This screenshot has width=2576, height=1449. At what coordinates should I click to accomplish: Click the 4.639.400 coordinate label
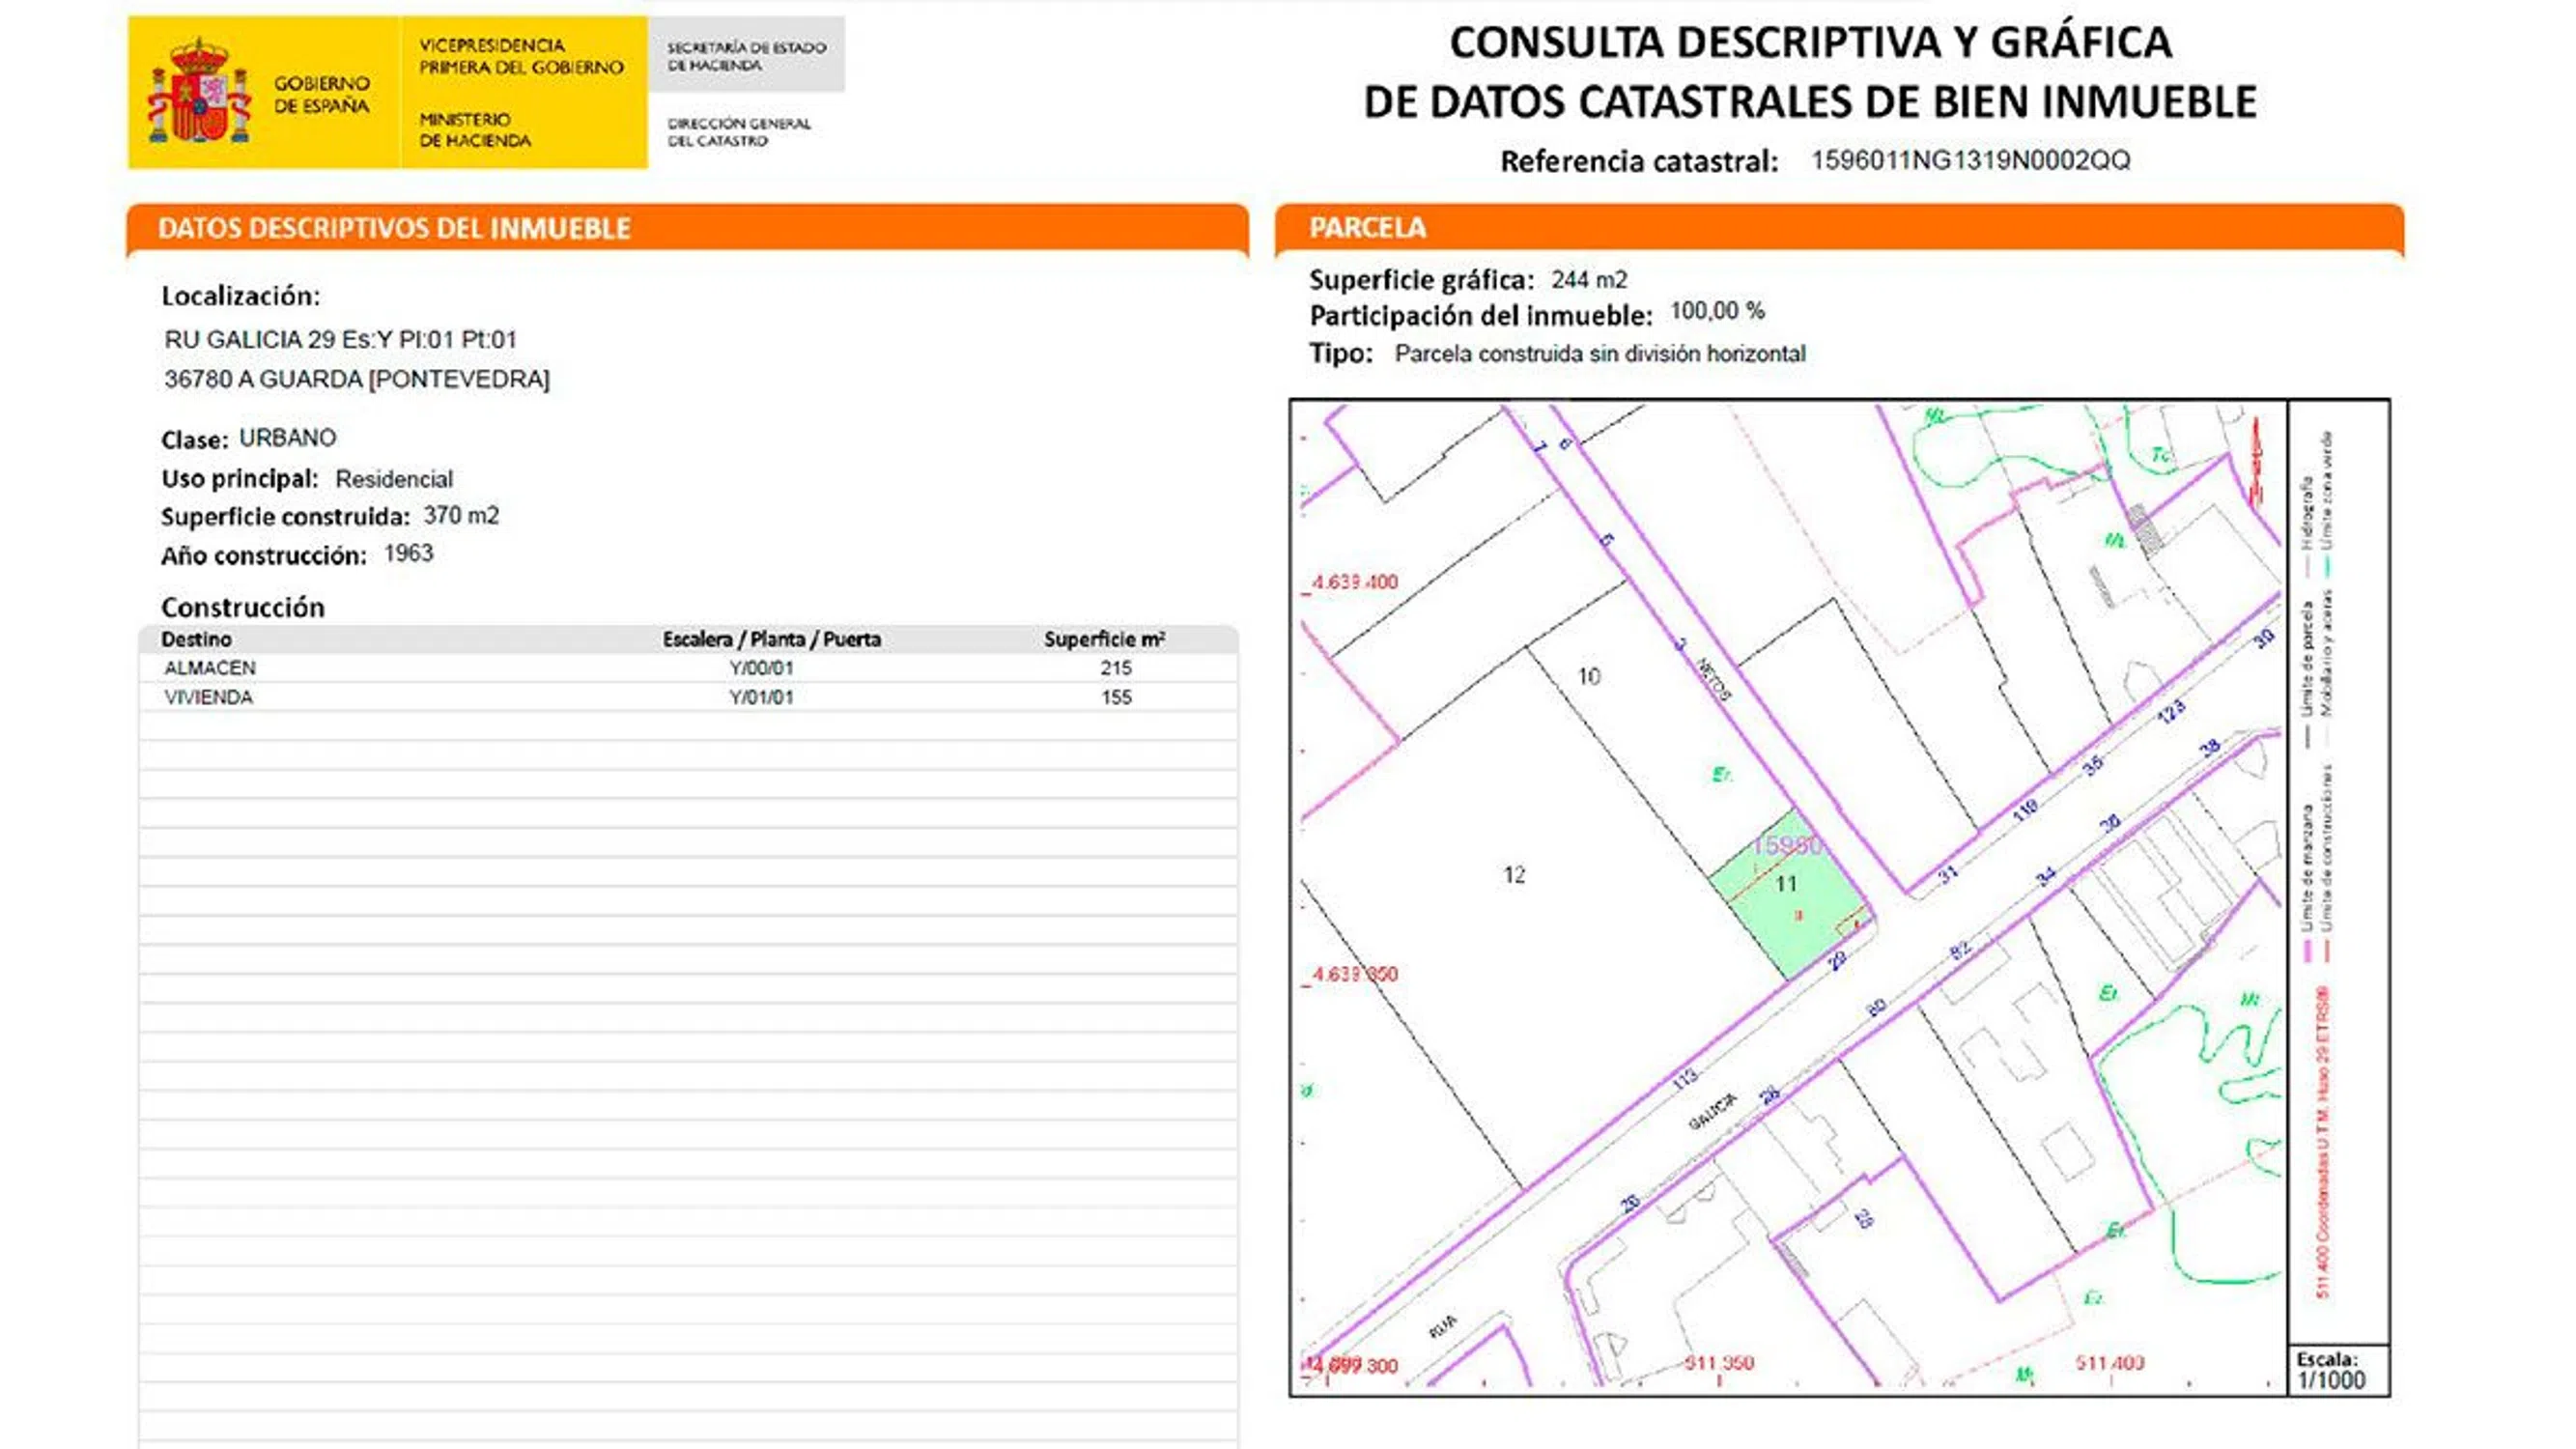click(1355, 582)
